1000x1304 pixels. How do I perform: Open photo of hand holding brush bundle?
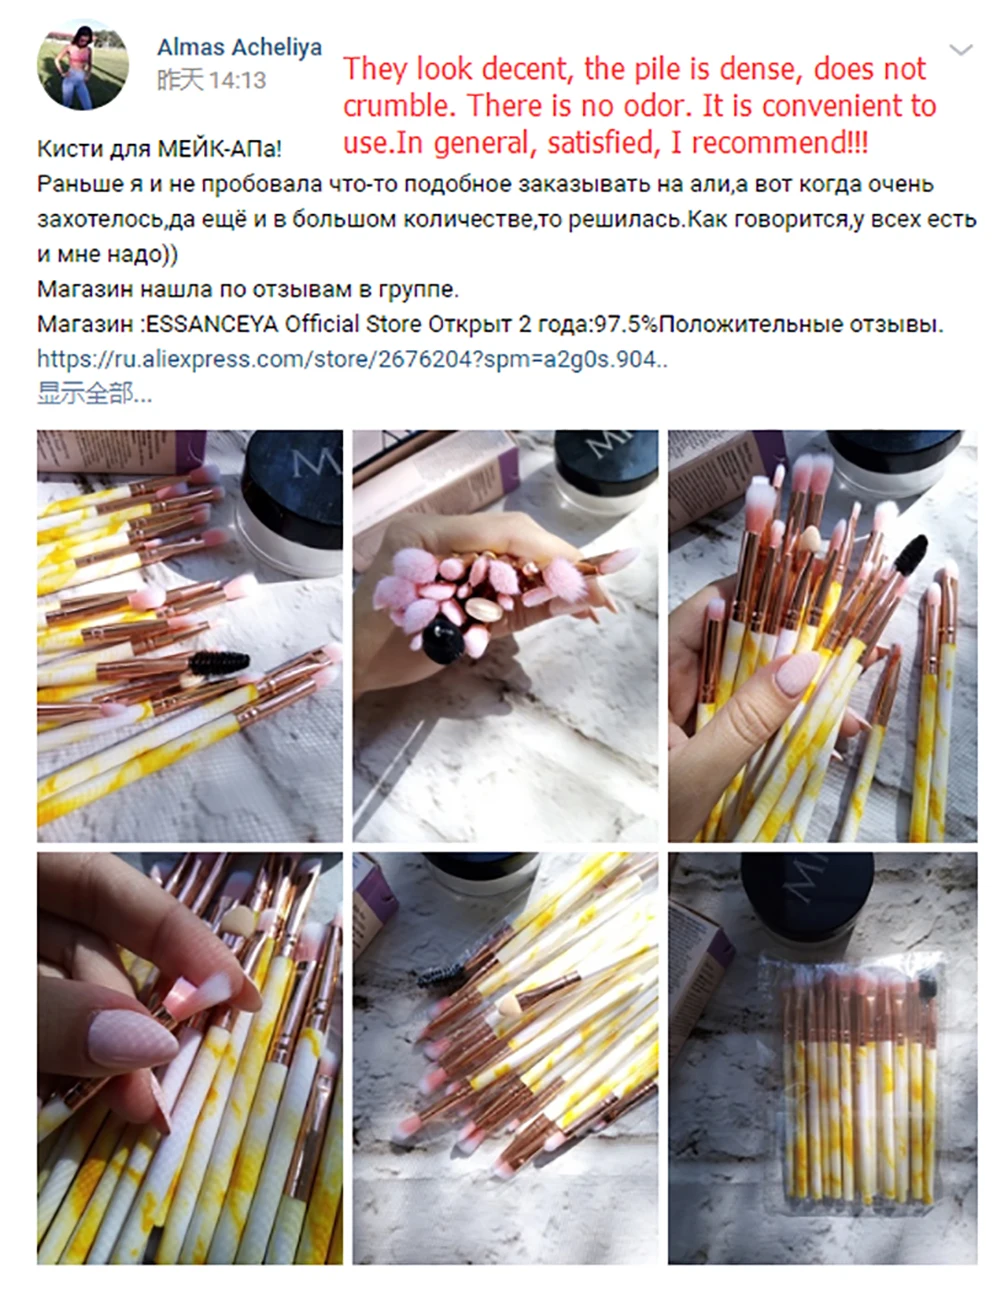[822, 636]
